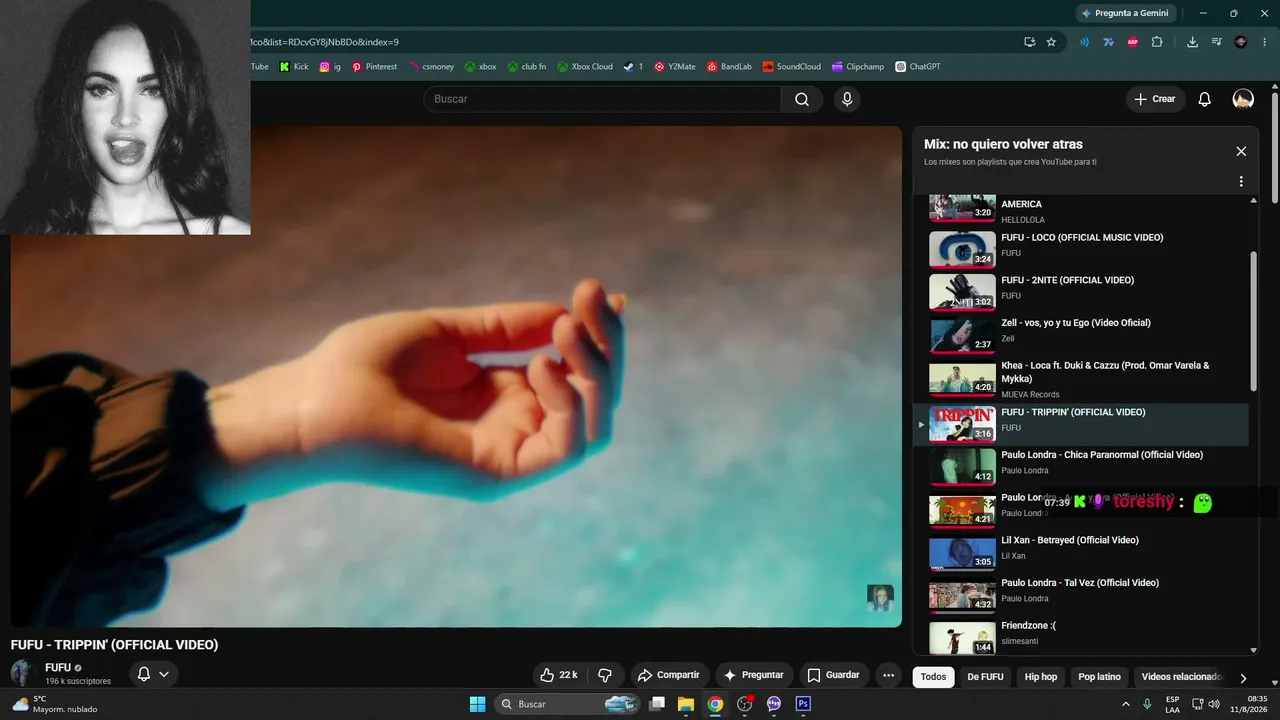Open the SoundCloud bookmark
The height and width of the screenshot is (720, 1280).
pos(791,67)
